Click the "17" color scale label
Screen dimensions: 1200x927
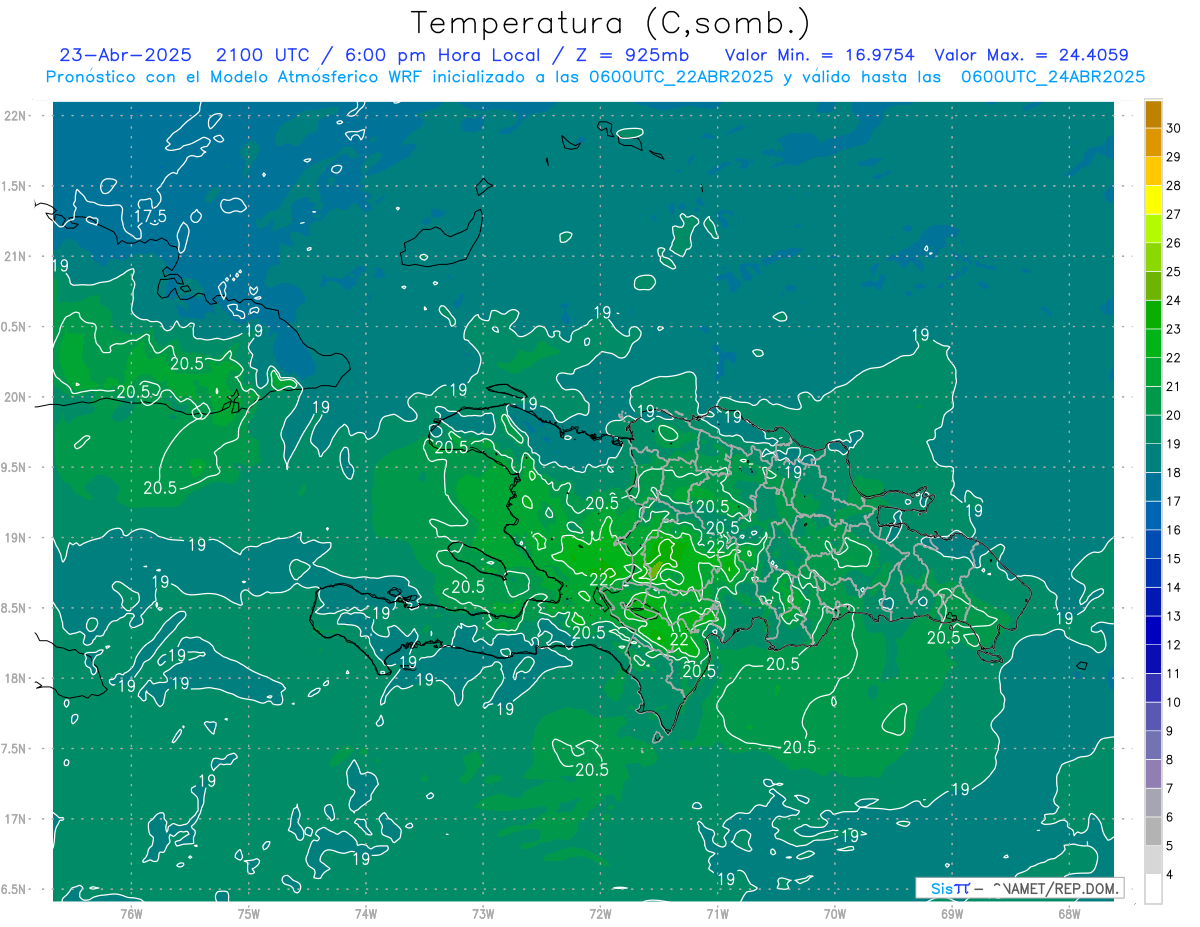pos(1174,501)
